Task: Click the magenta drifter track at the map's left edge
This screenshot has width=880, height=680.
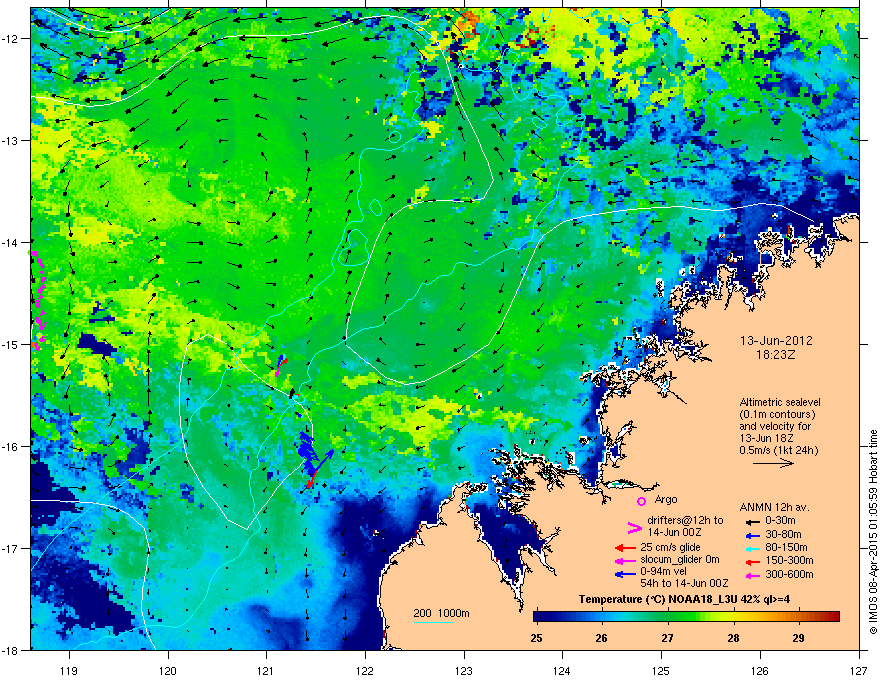Action: pos(38,301)
